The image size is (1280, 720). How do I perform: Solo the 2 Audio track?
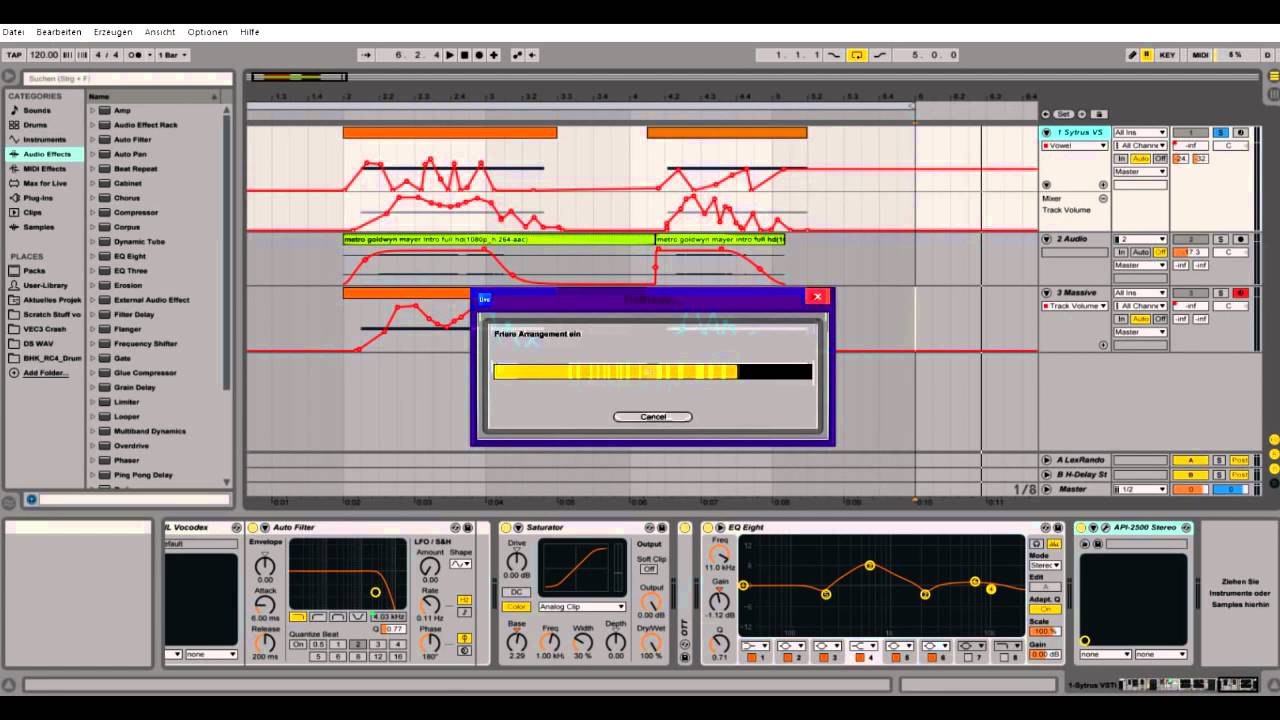1220,239
